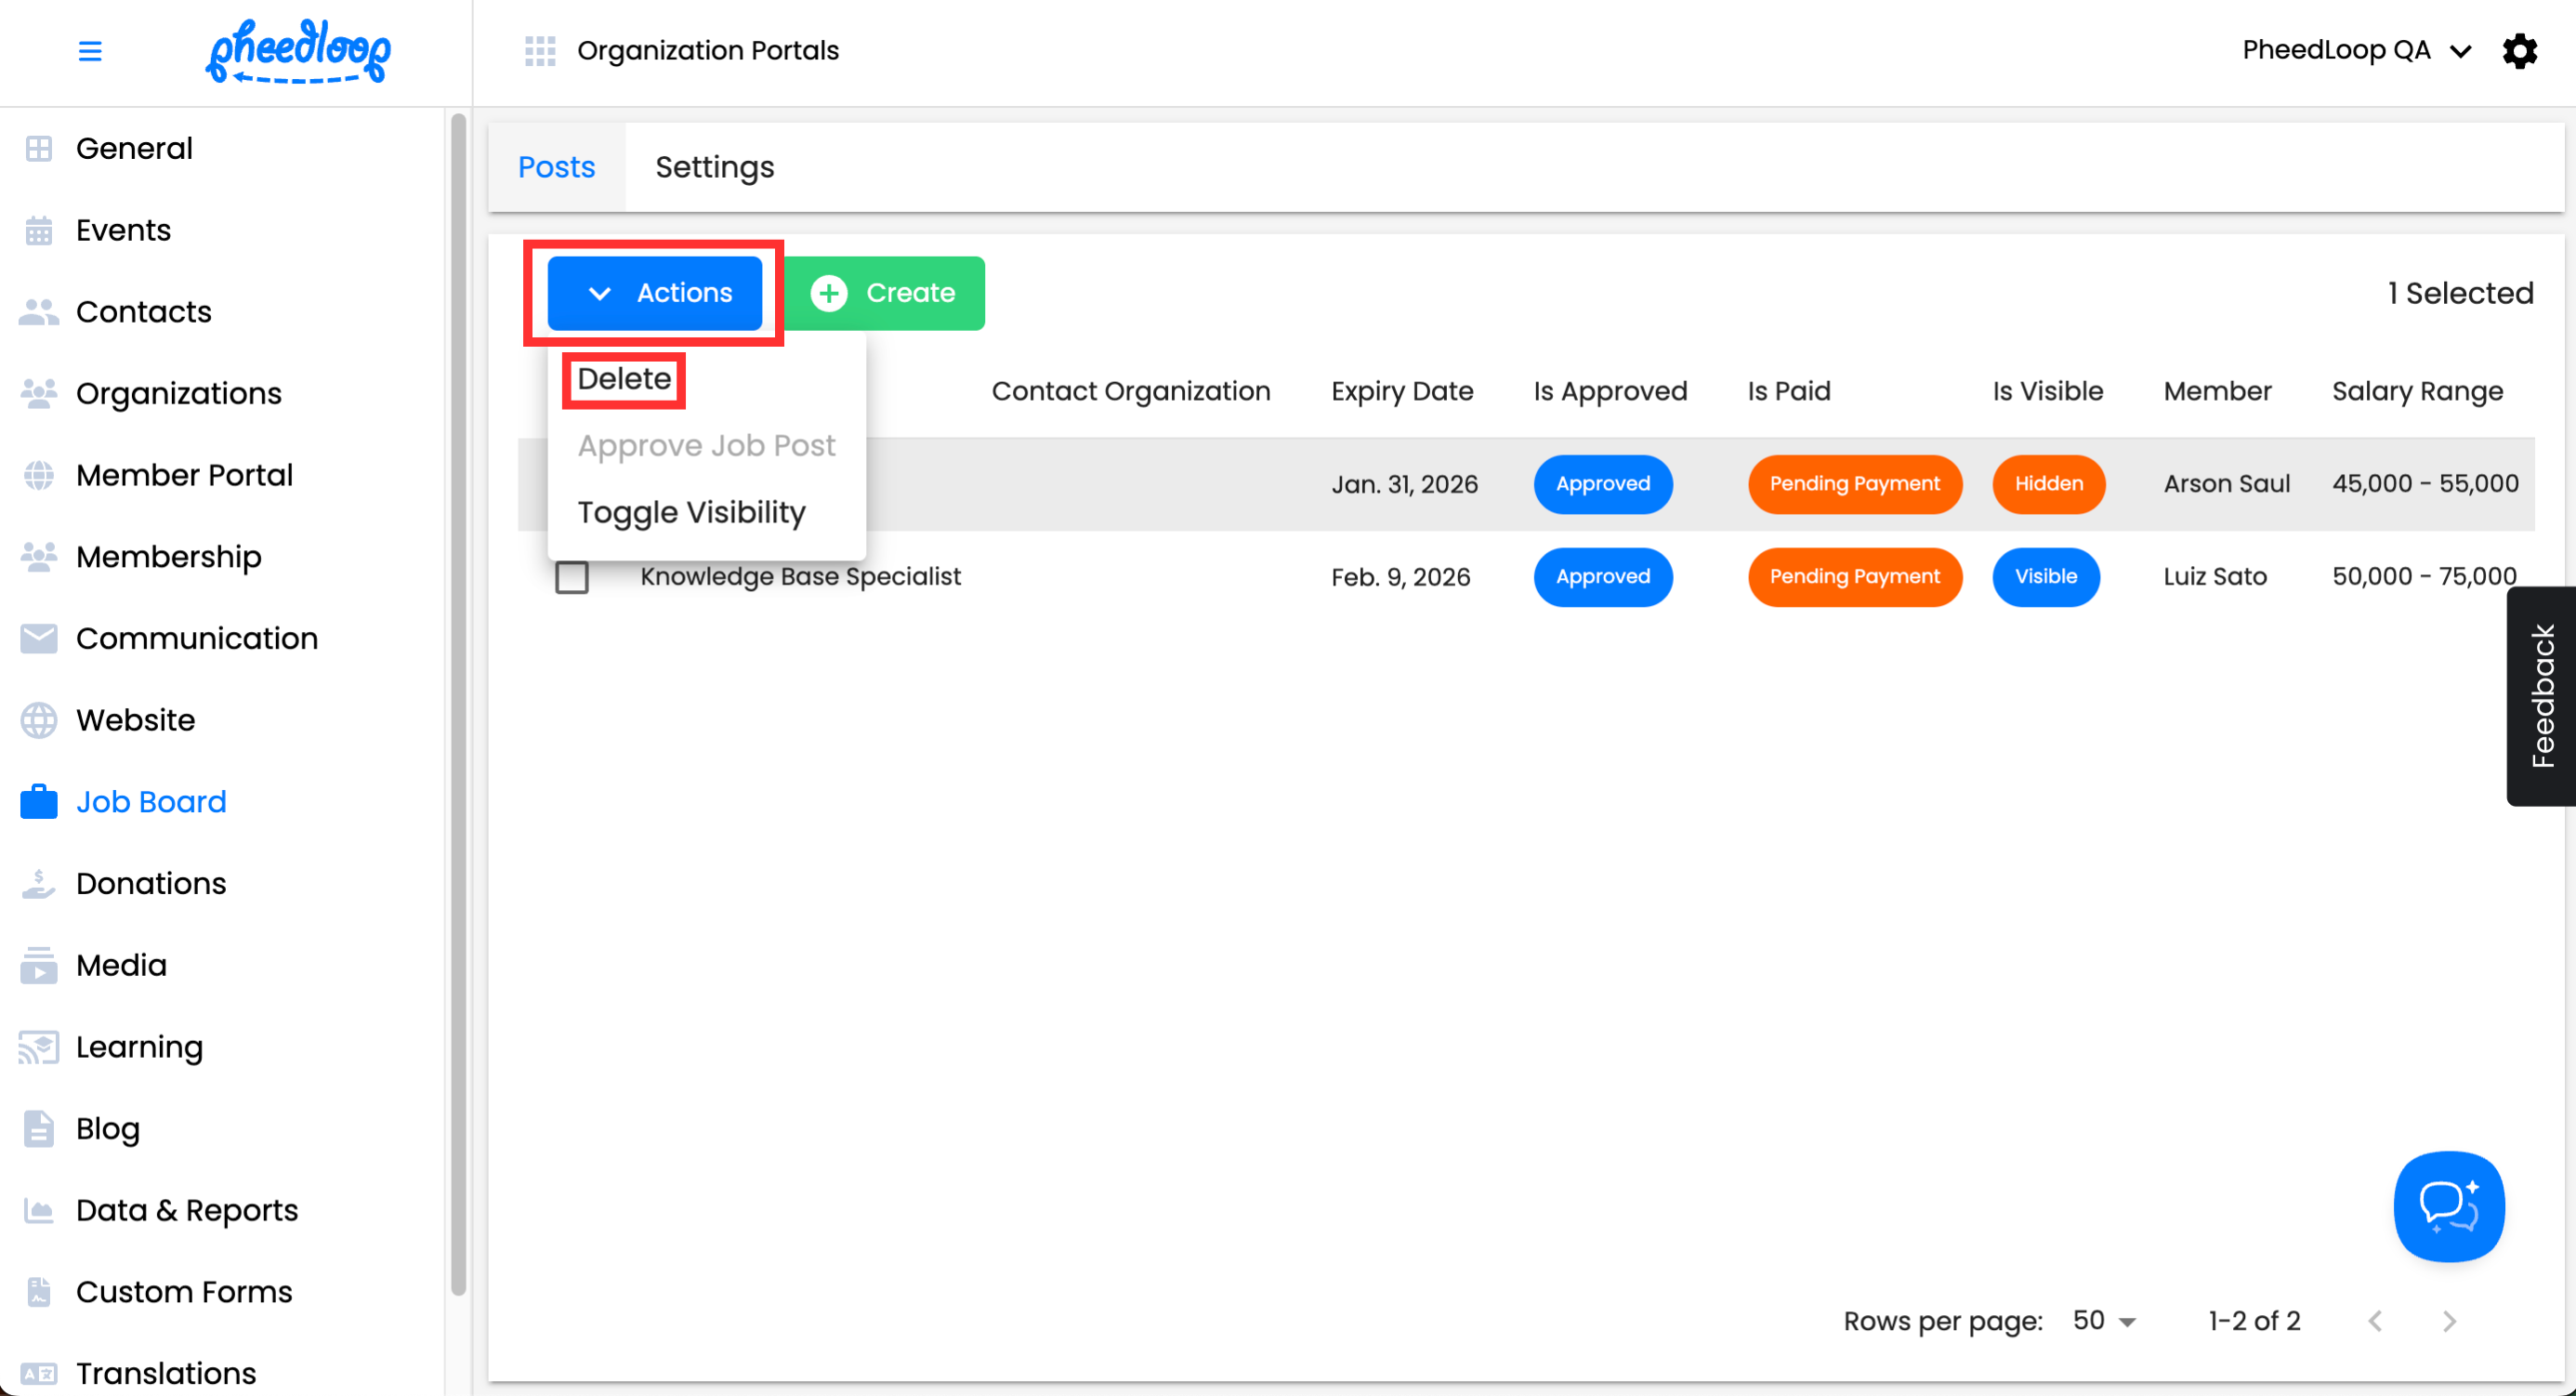Viewport: 2576px width, 1396px height.
Task: Open the Feedback side tab
Action: pos(2541,696)
